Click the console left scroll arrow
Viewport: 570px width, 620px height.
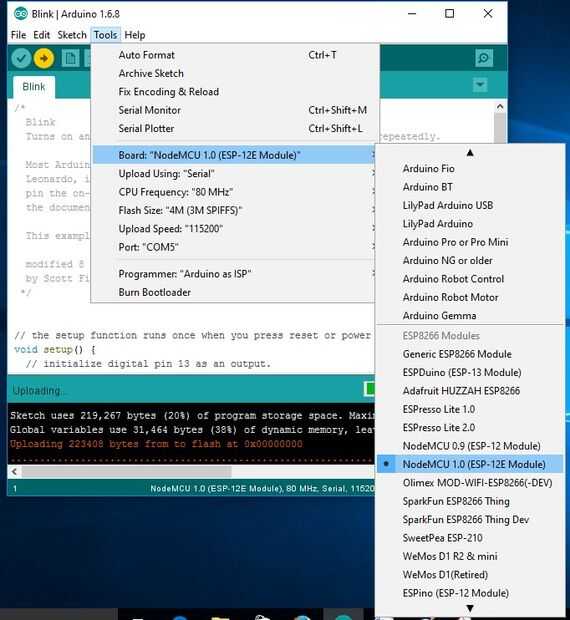(15, 471)
